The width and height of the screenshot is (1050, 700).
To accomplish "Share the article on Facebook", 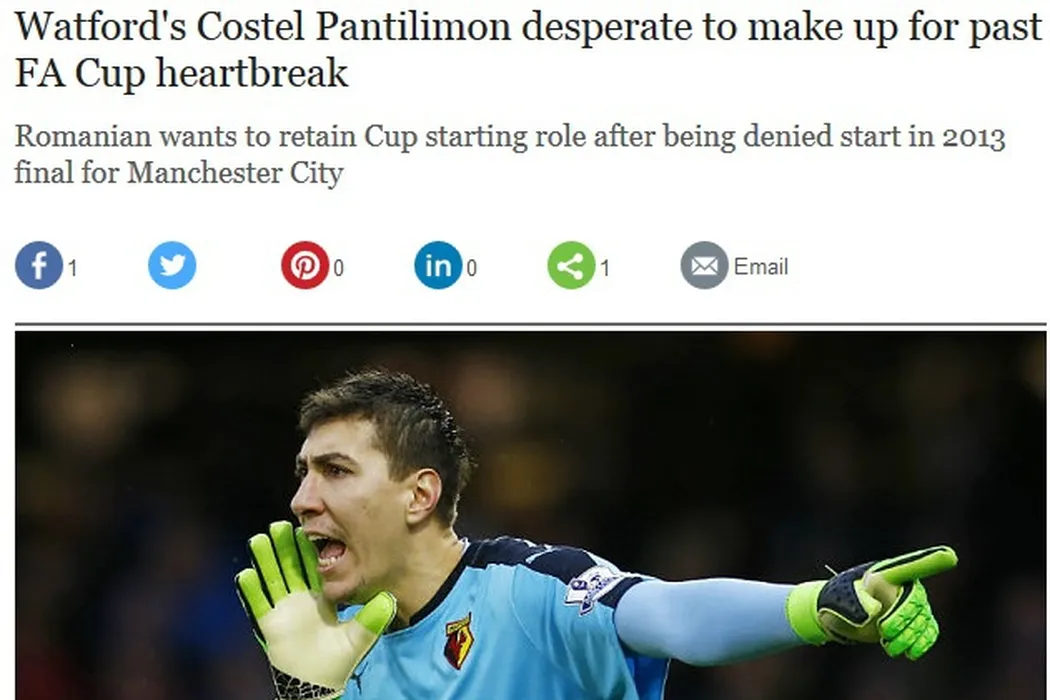I will coord(39,265).
